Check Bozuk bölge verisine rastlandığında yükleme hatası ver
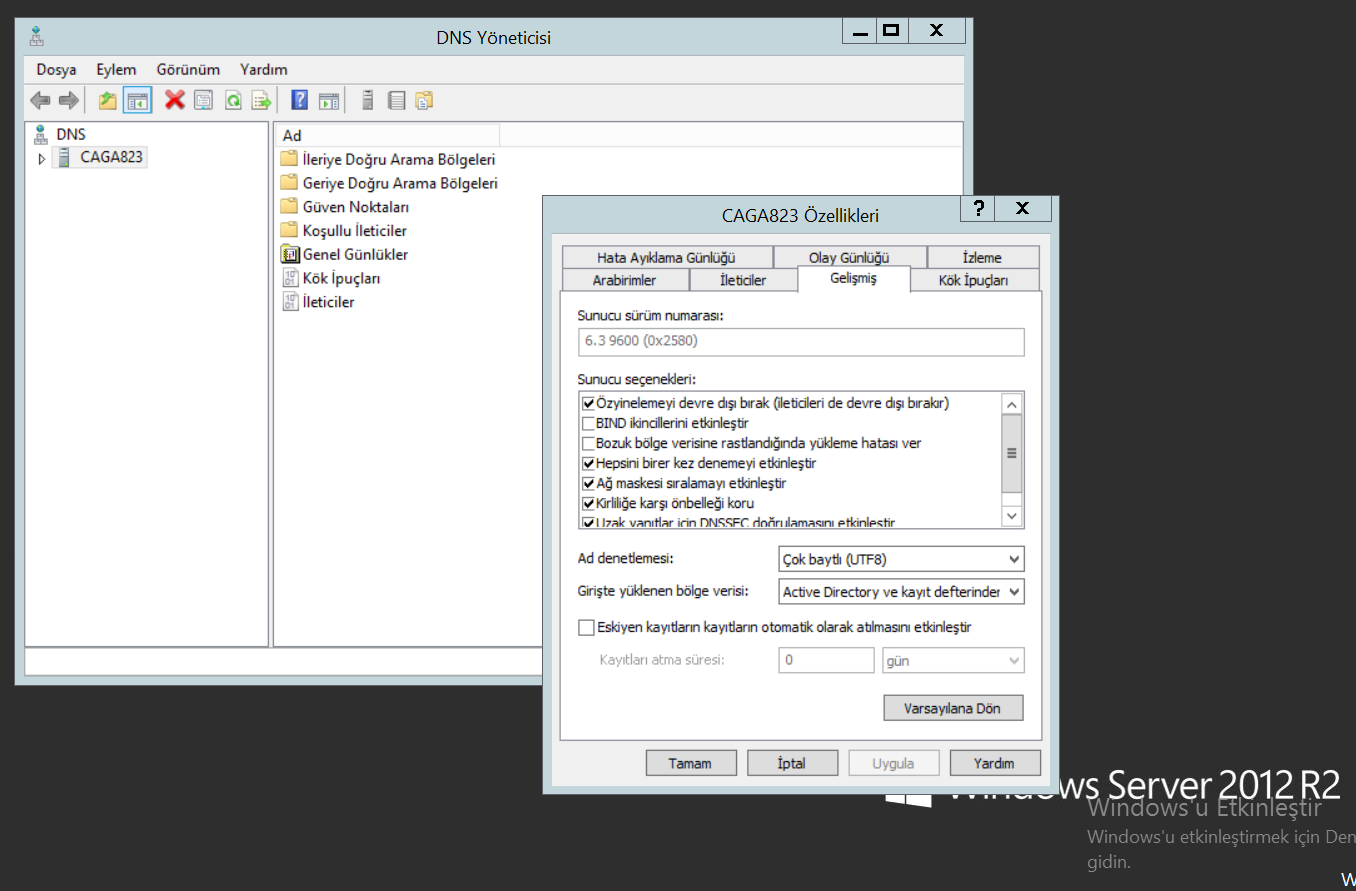The image size is (1356, 891). [x=588, y=443]
